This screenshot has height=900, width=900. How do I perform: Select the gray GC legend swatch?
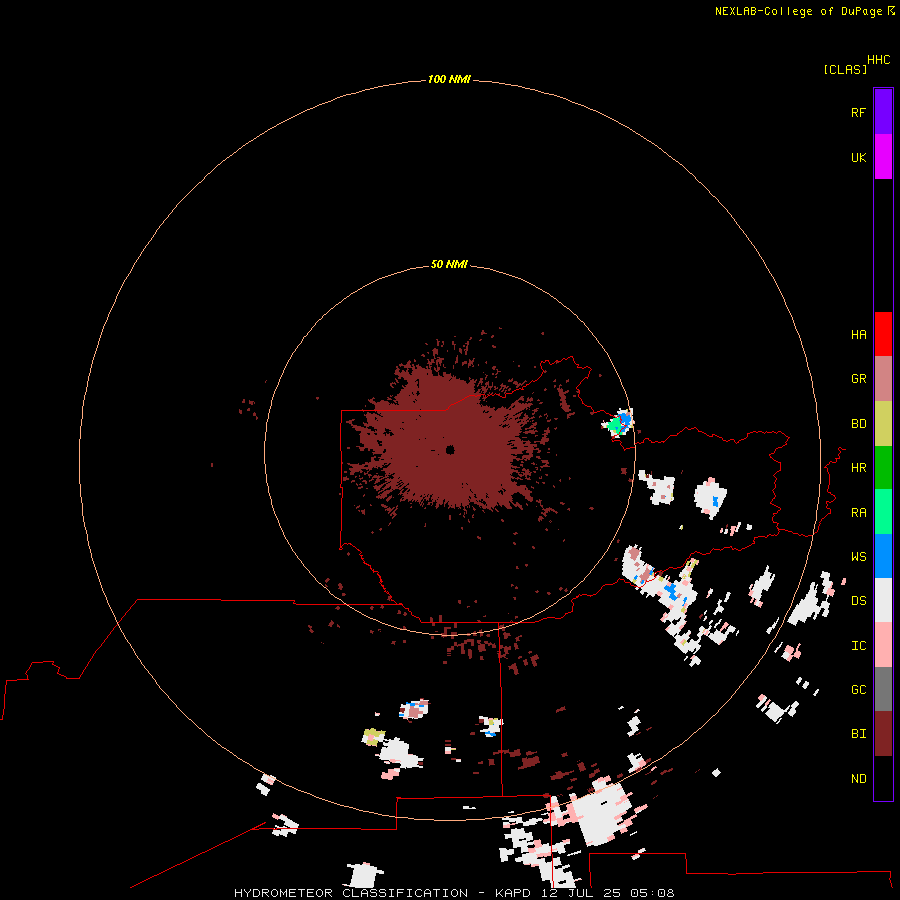click(883, 689)
